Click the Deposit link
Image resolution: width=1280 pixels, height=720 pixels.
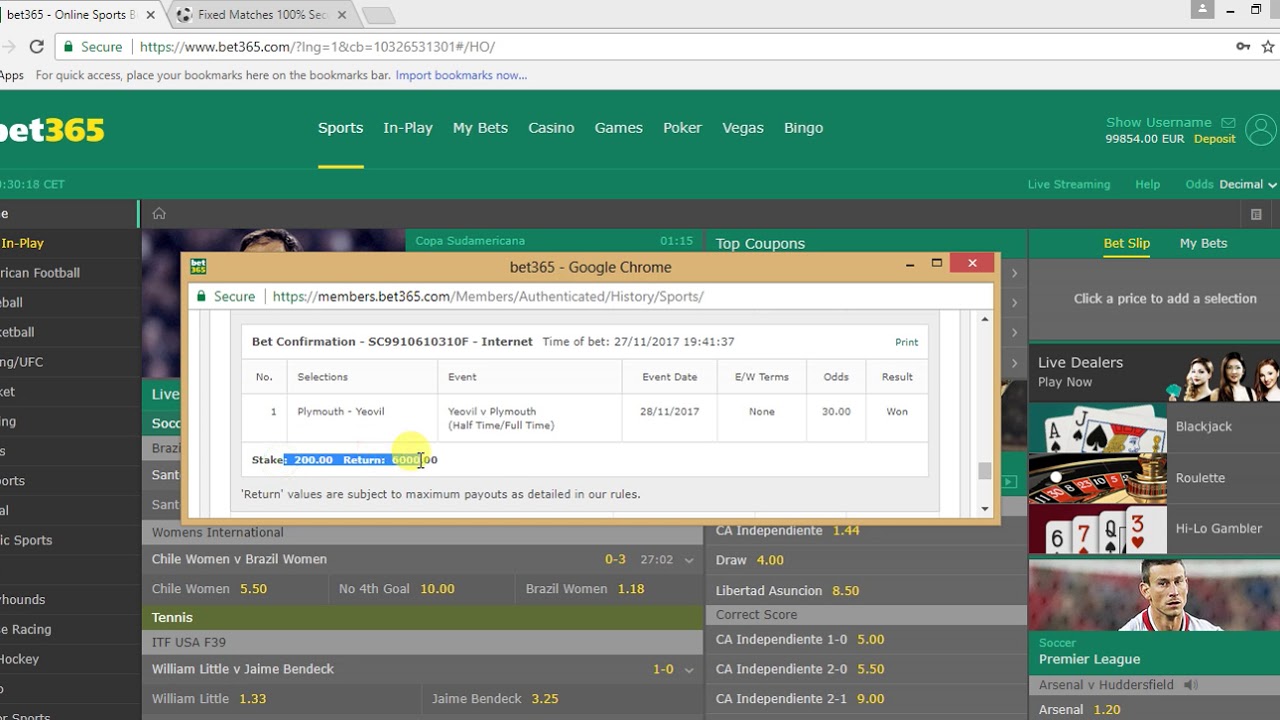click(1215, 139)
